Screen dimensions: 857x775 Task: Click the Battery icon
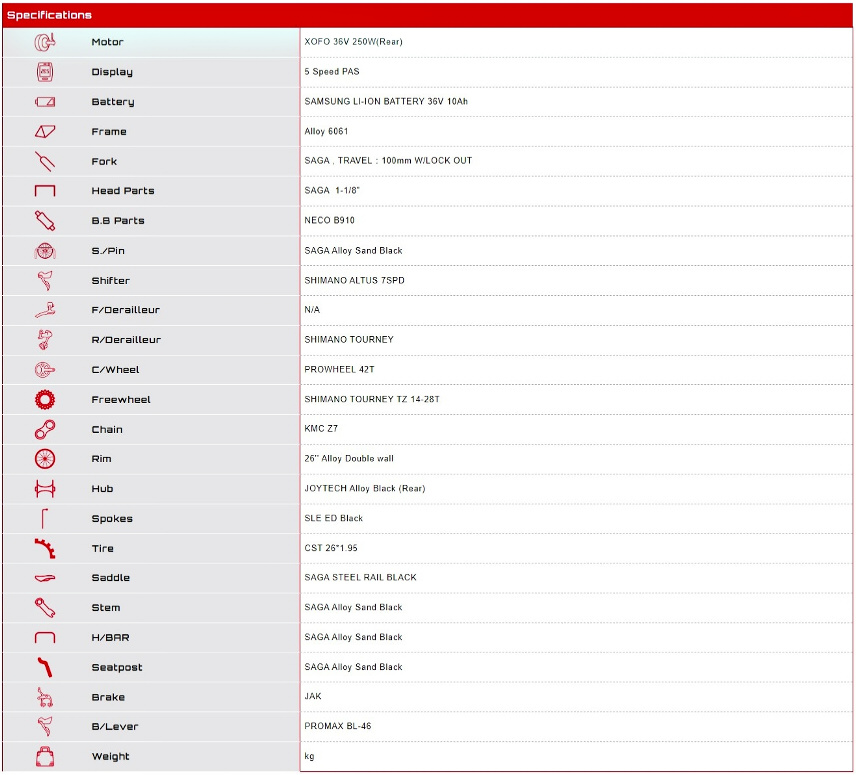[x=45, y=102]
